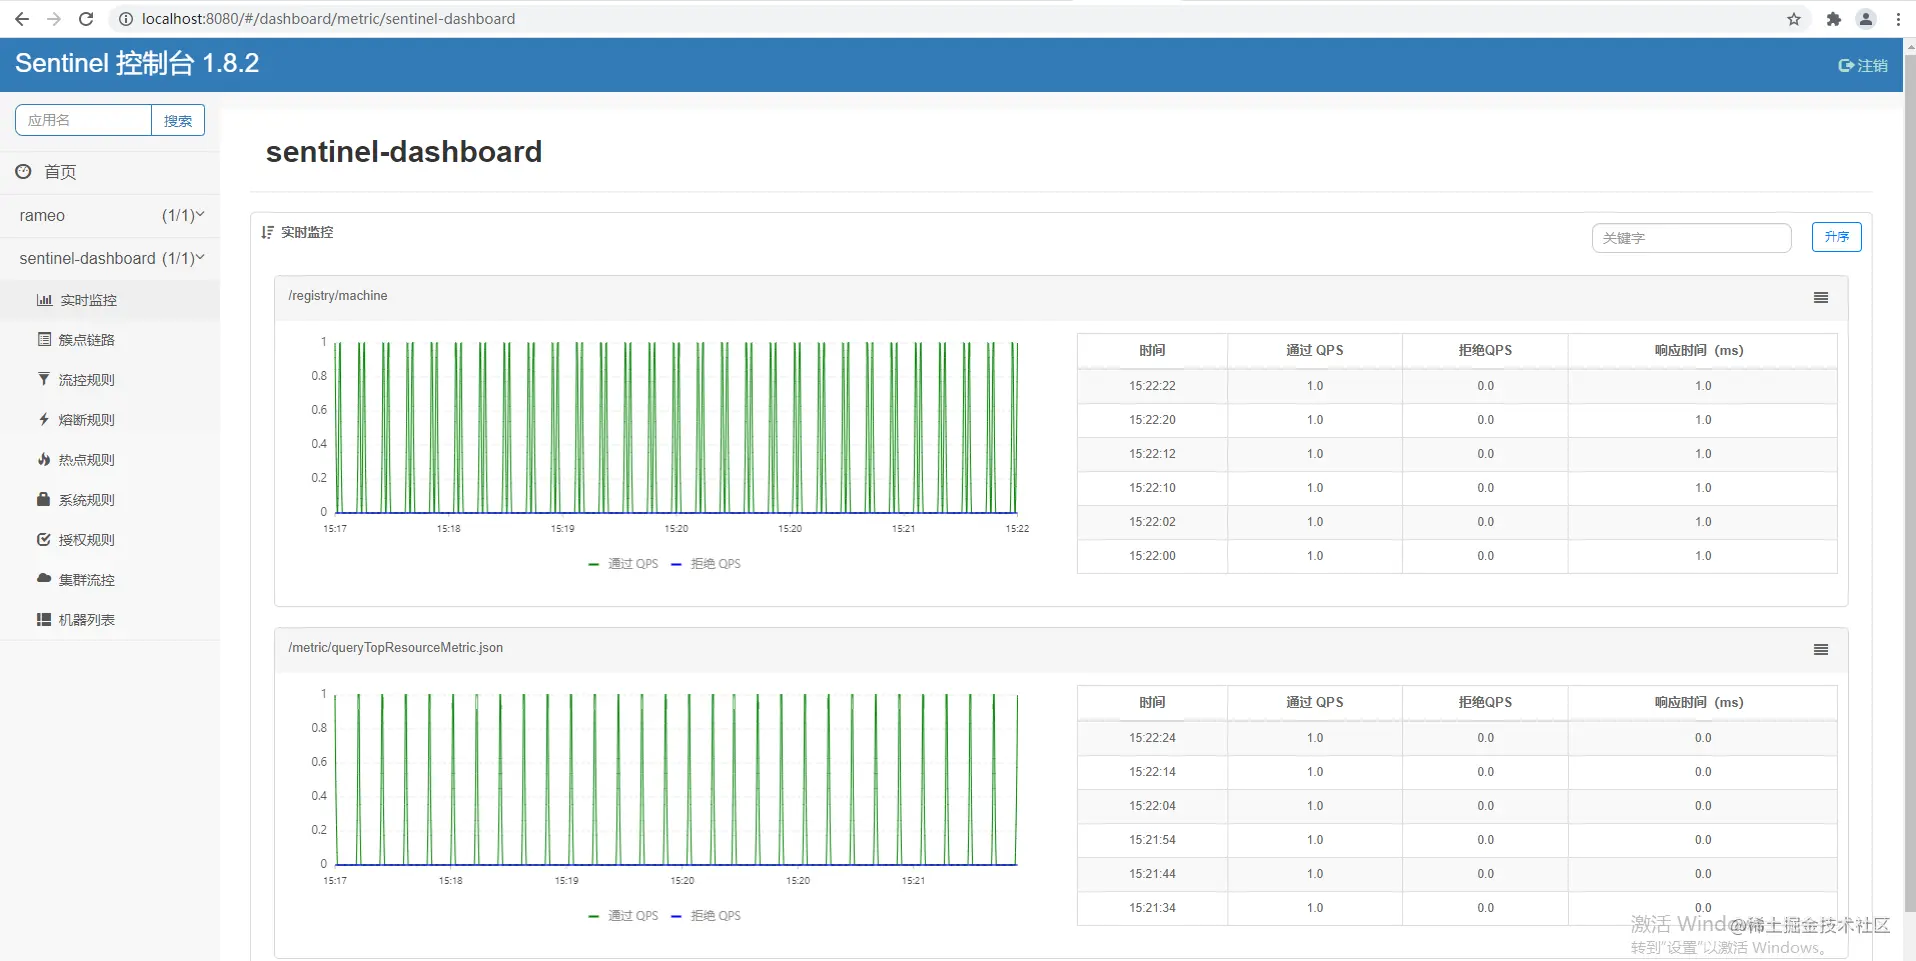Click the sentinel-dashboard page heading
This screenshot has width=1916, height=961.
(404, 152)
